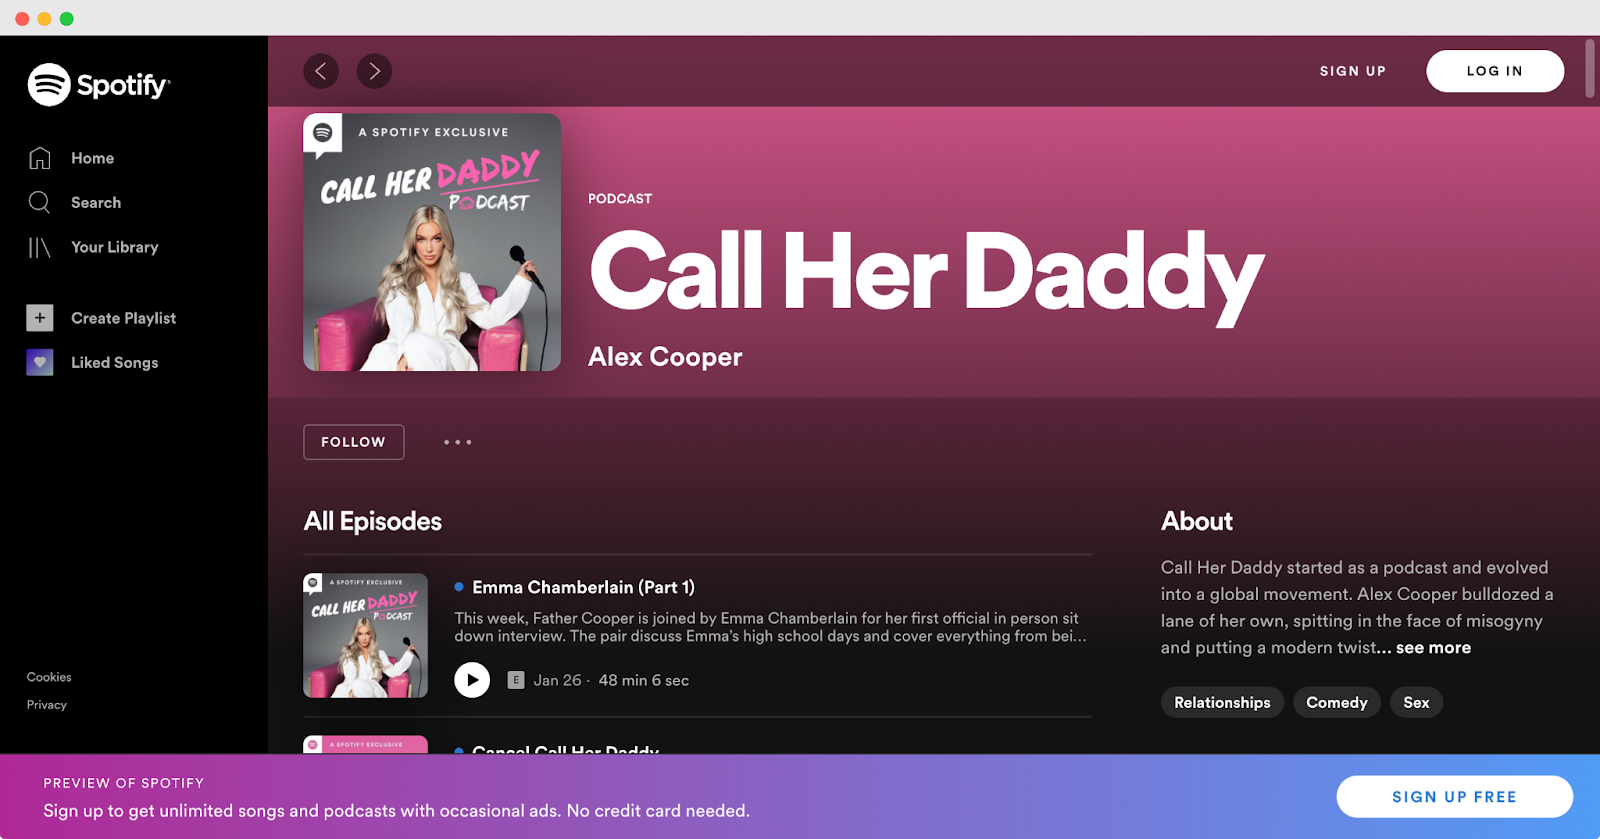Click the SIGN UP FREE button

[x=1455, y=797]
